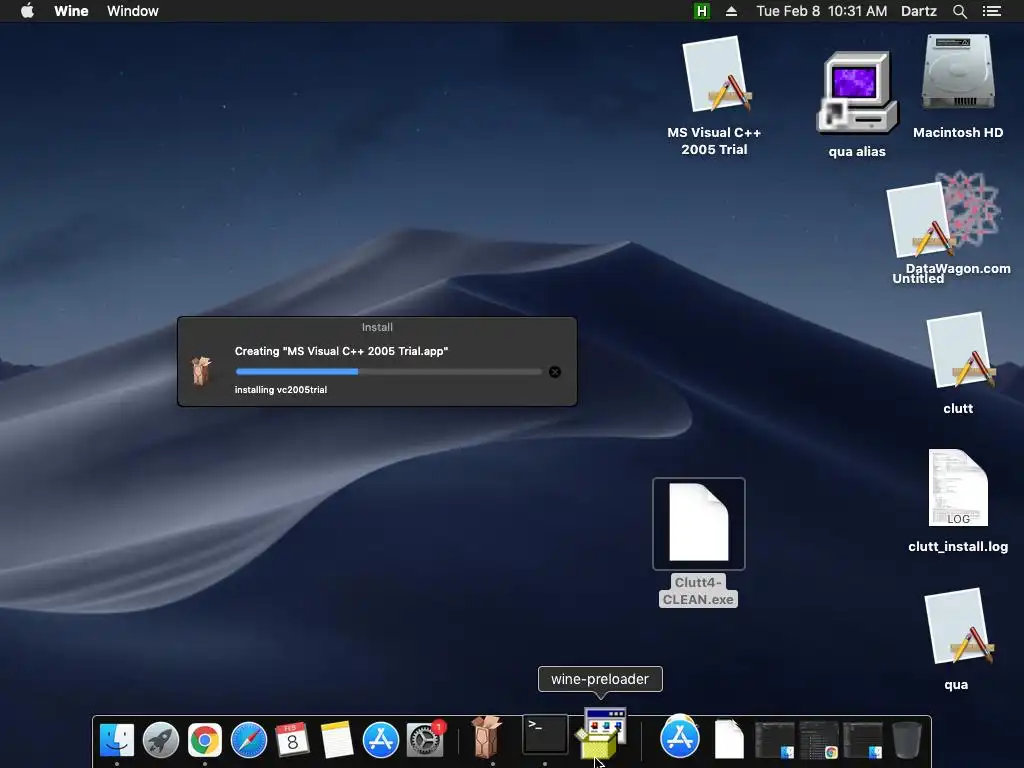Select the qua alias desktop icon
The image size is (1024, 768).
857,93
